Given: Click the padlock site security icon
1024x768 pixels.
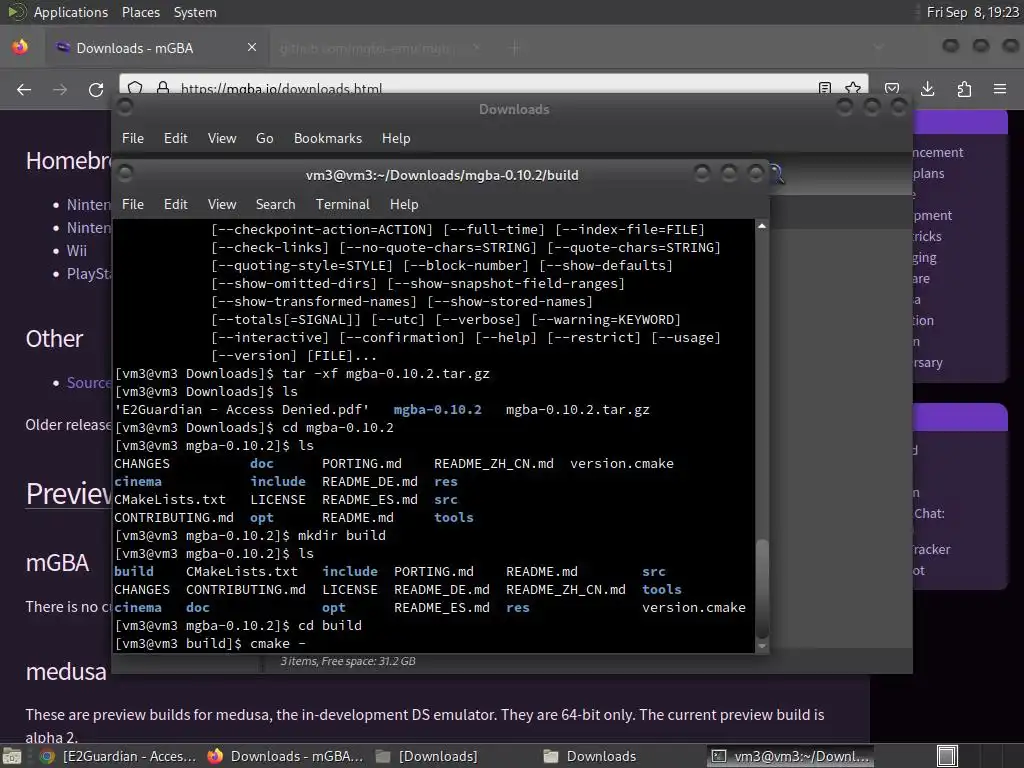Looking at the screenshot, I should click(x=163, y=88).
